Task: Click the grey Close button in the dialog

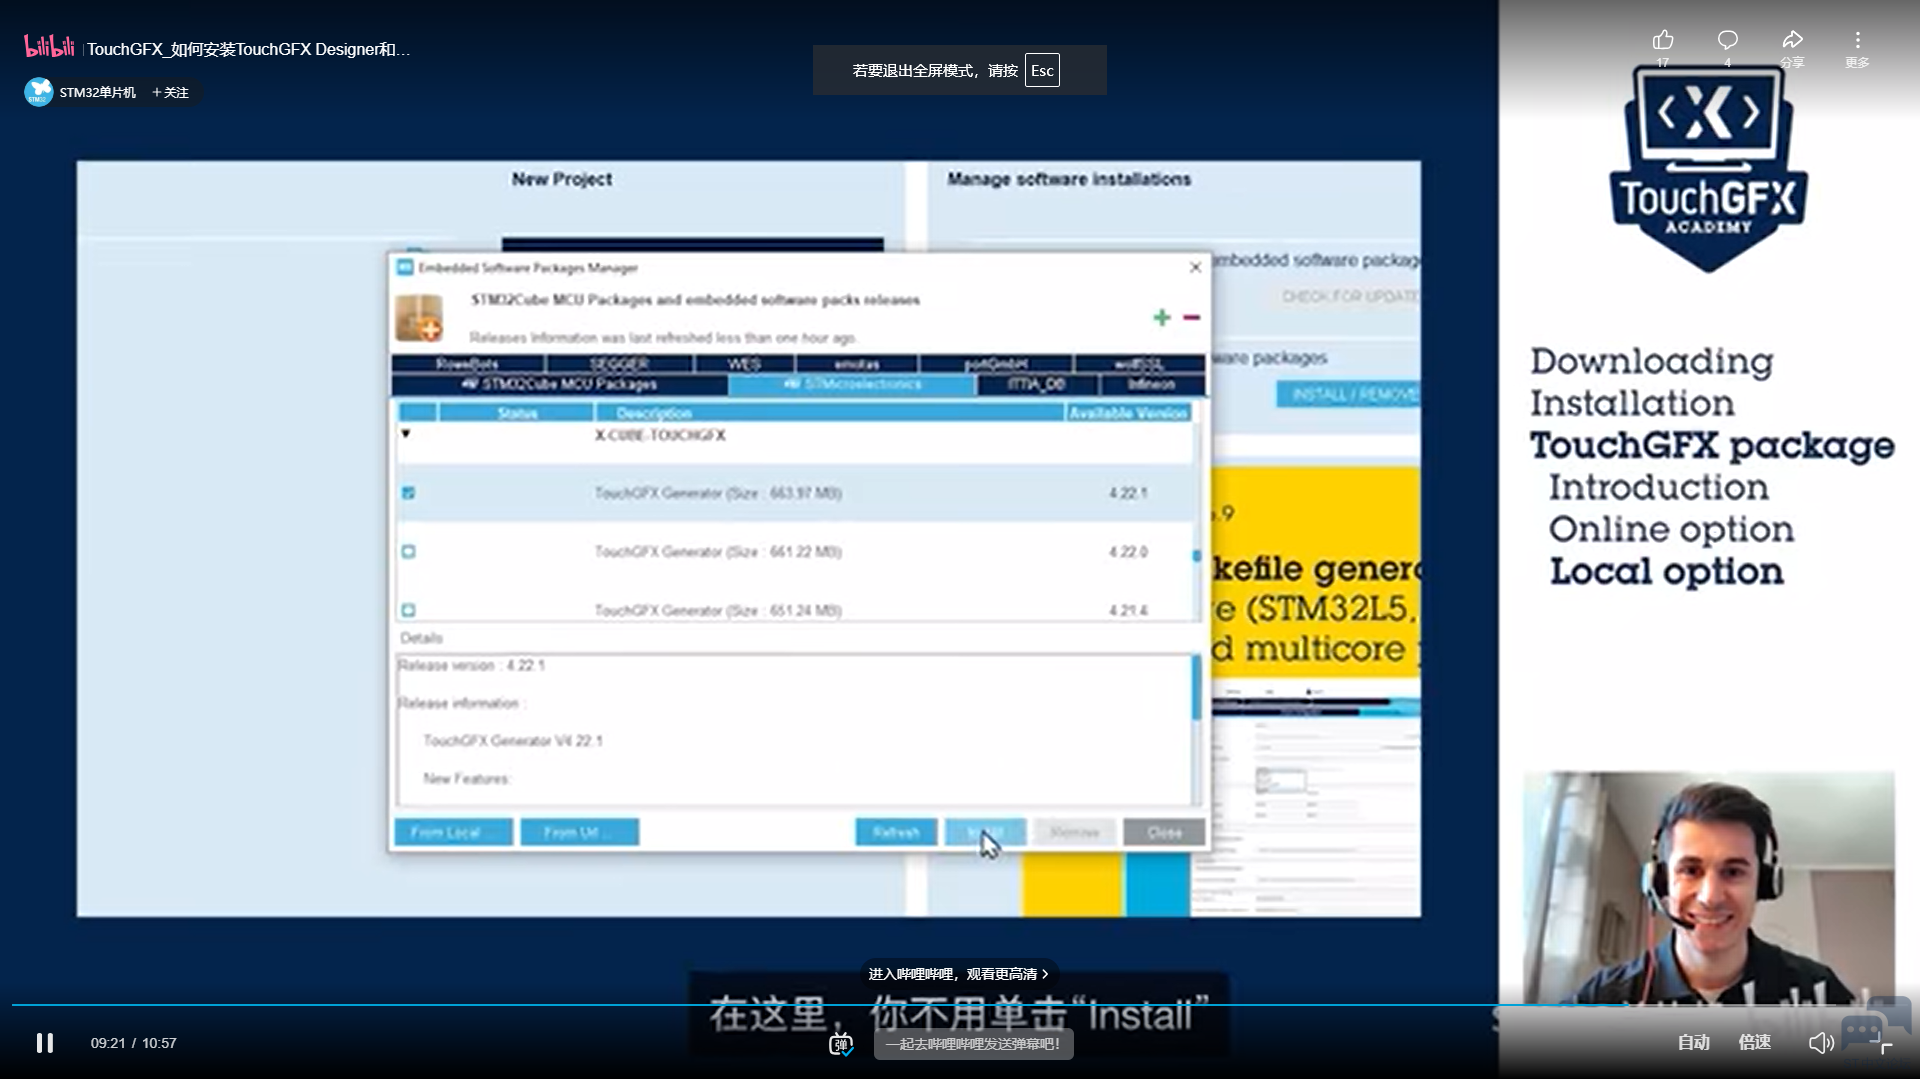Action: (x=1164, y=832)
